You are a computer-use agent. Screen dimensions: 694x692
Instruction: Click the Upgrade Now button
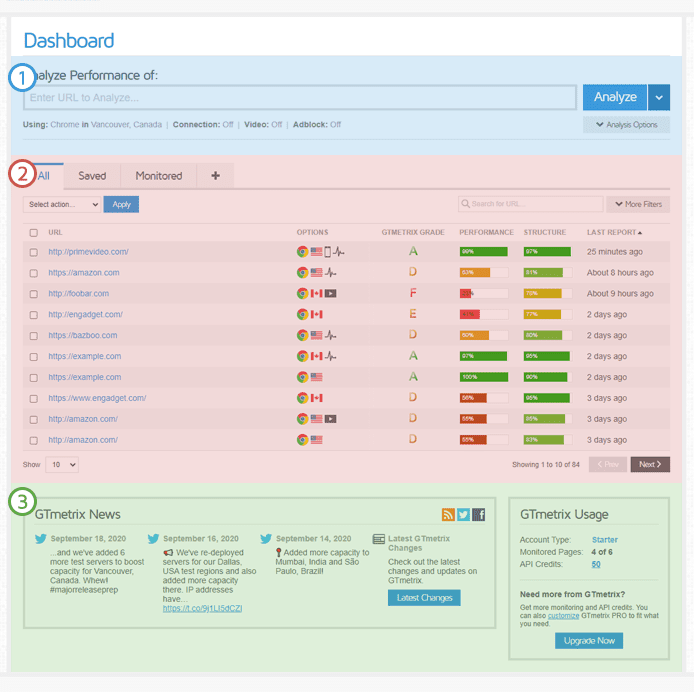click(x=589, y=640)
